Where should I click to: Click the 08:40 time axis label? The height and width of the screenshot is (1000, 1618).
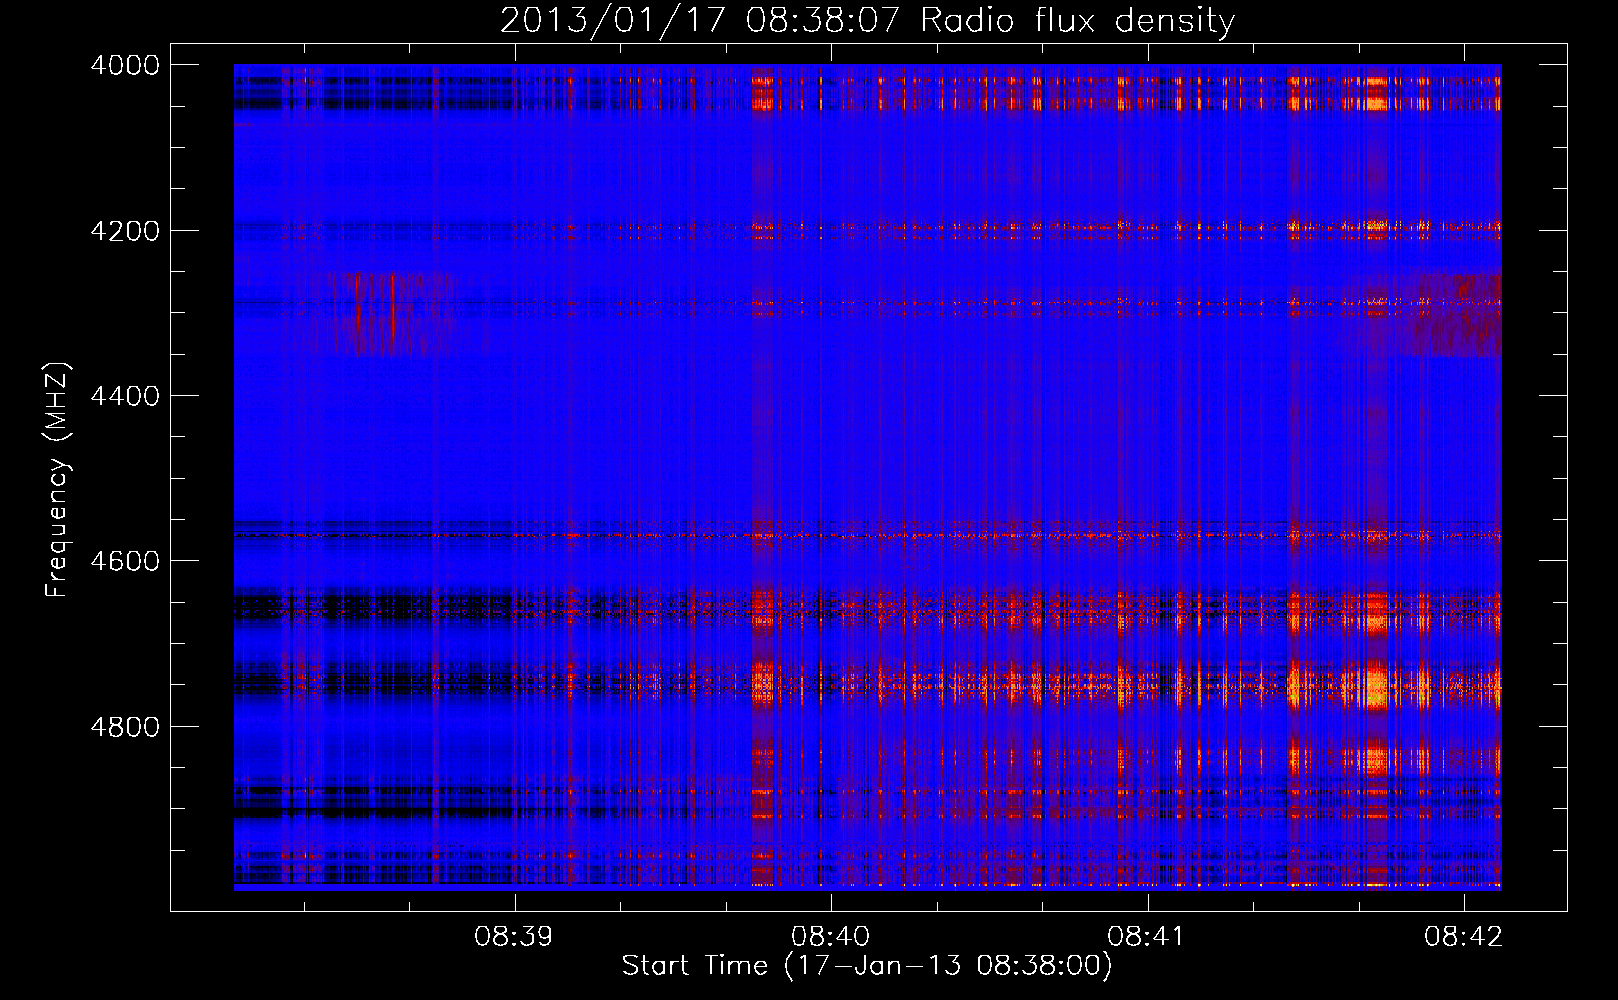pyautogui.click(x=830, y=937)
